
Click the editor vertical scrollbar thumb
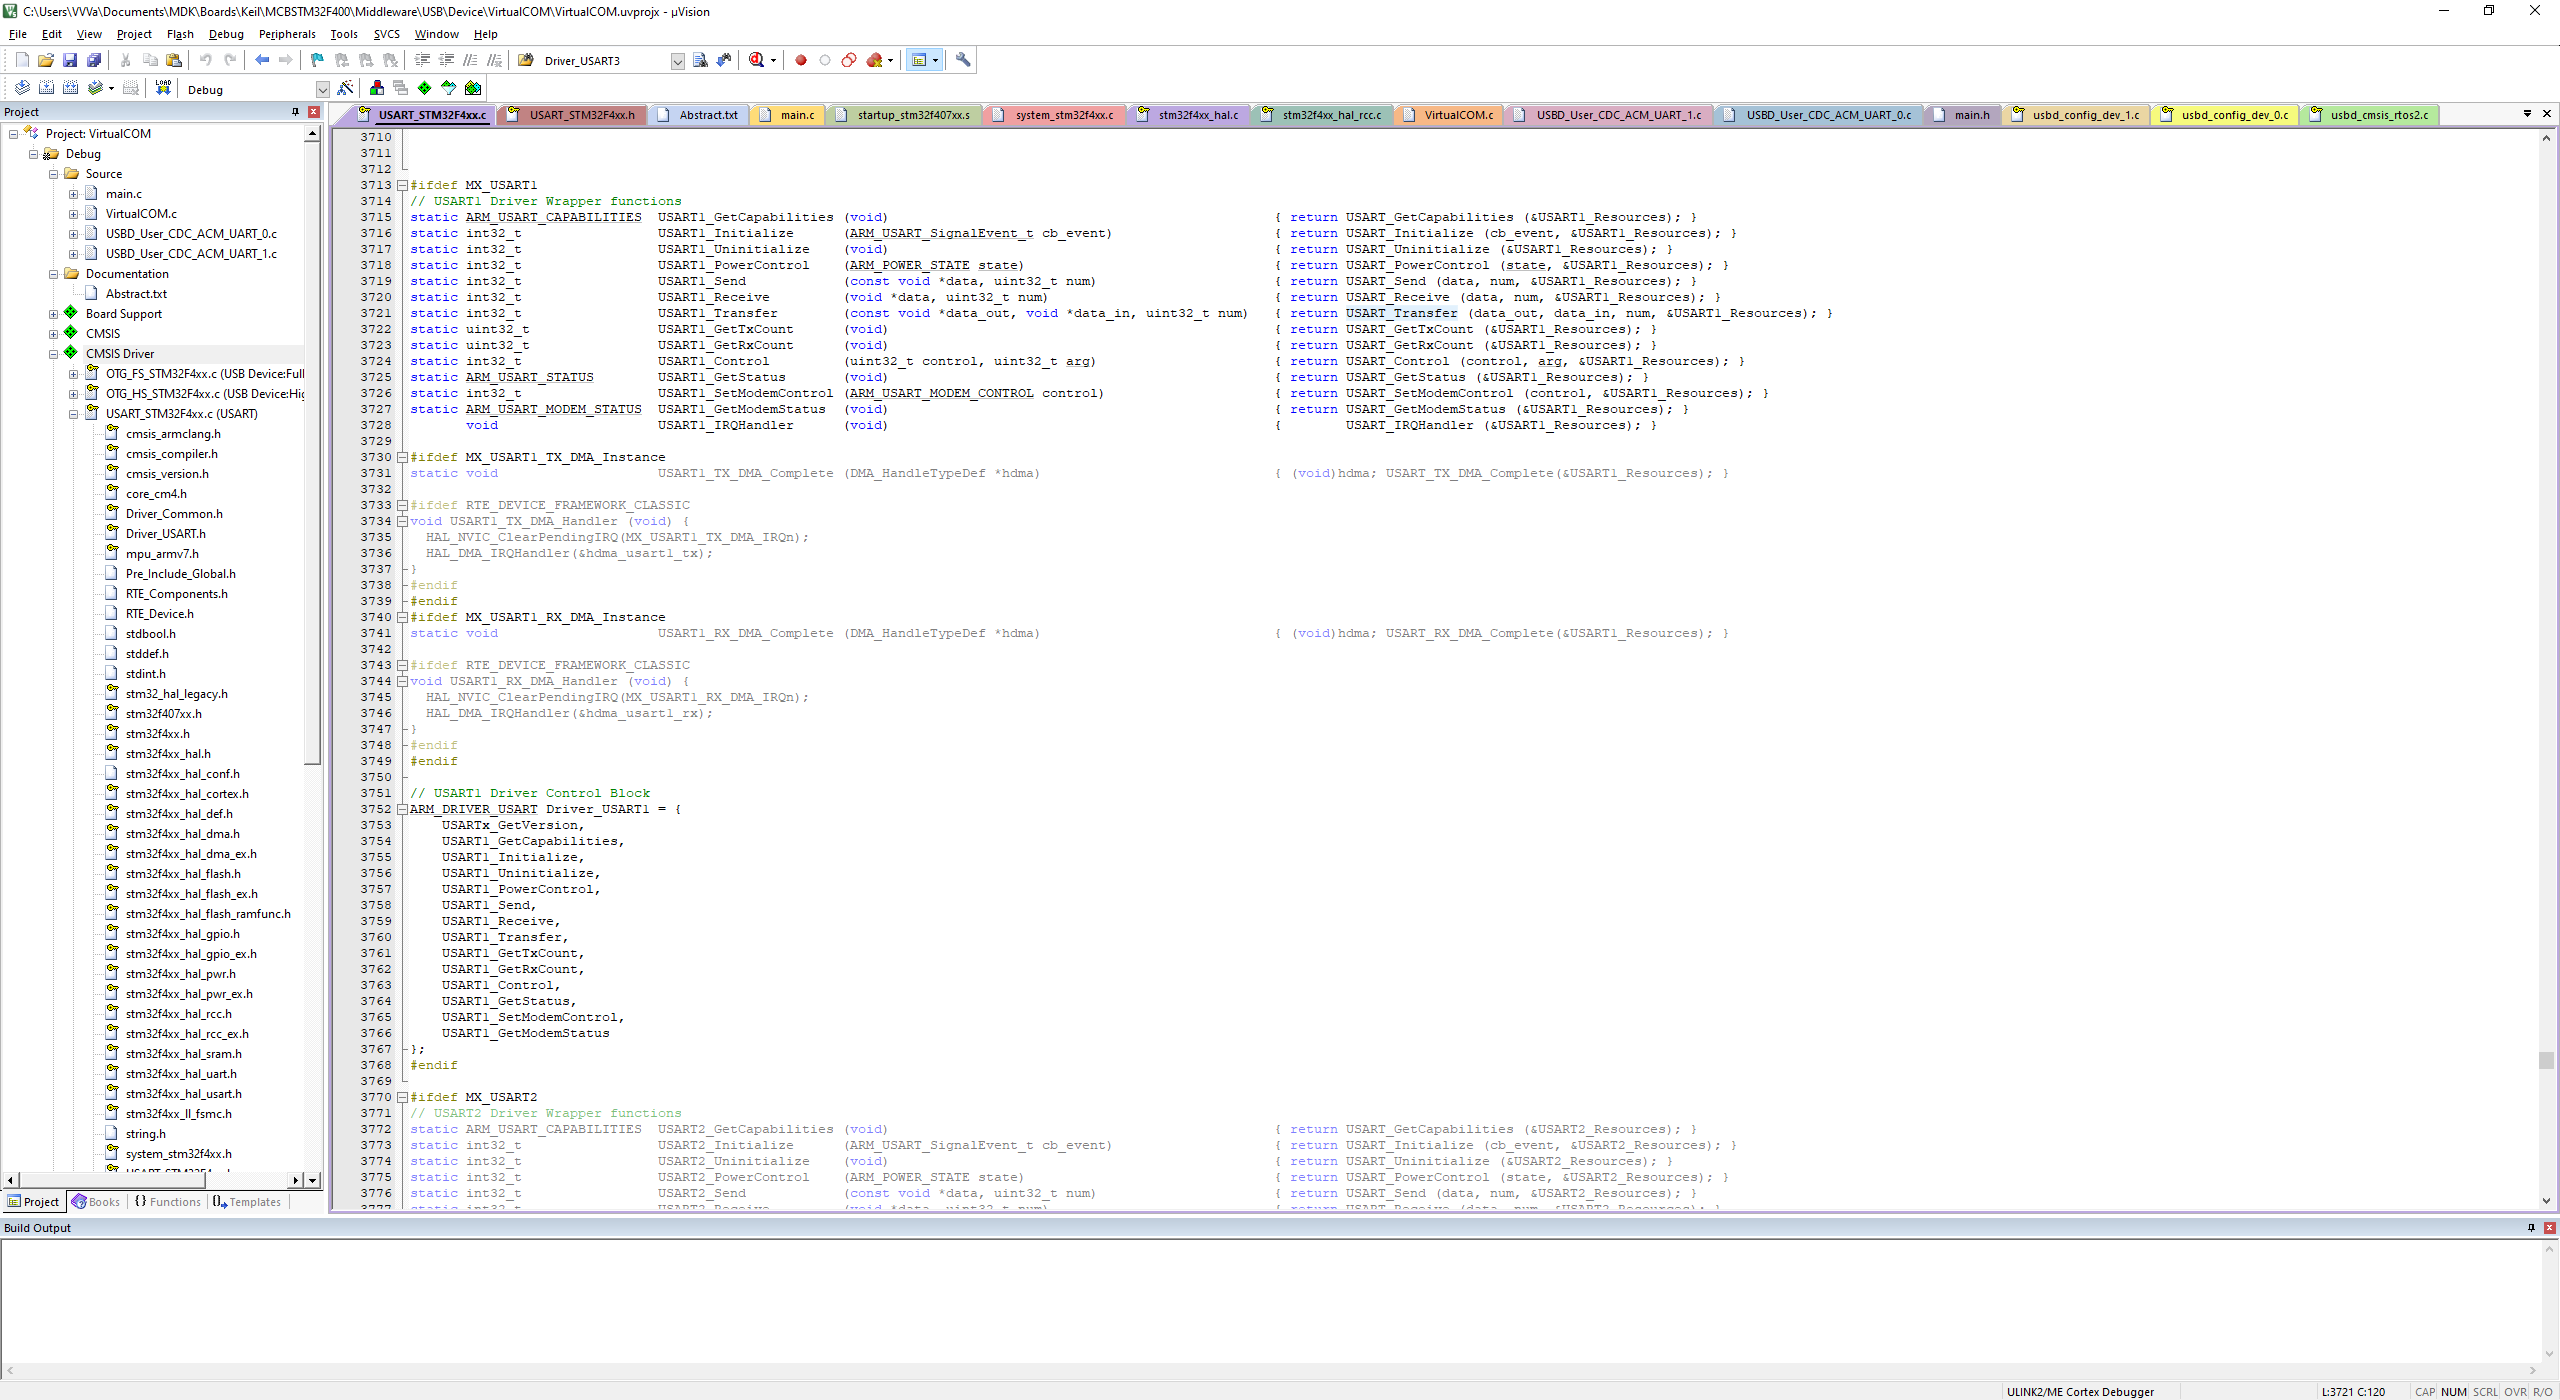[x=2546, y=1060]
